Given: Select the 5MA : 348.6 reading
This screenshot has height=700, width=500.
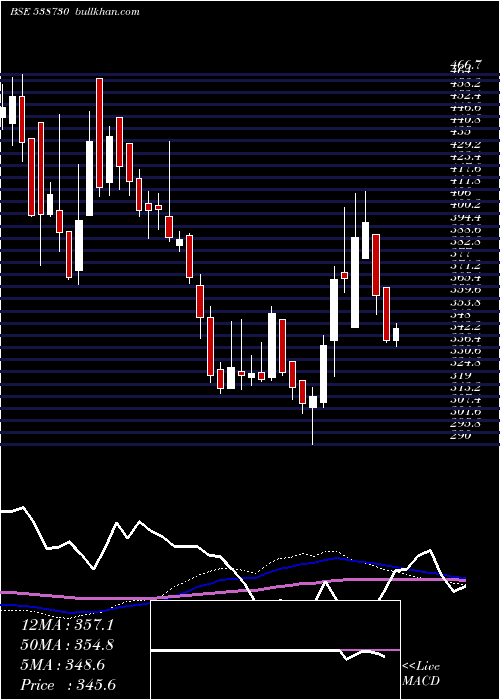Looking at the screenshot, I should (63, 665).
